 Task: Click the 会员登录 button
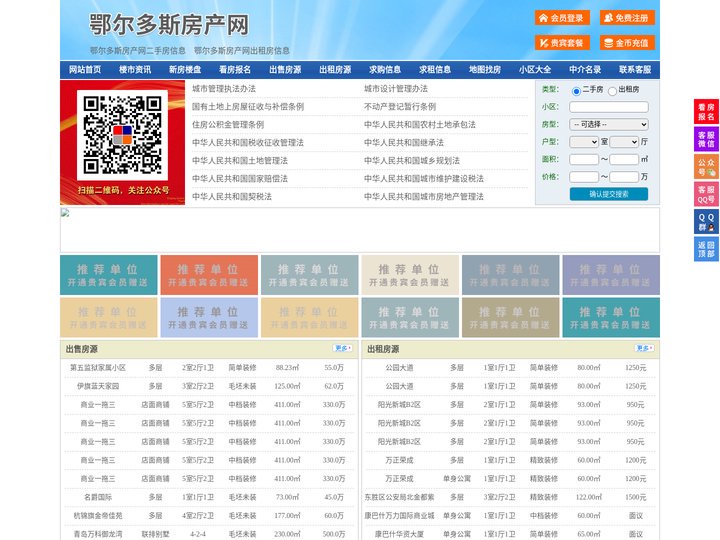tap(562, 18)
